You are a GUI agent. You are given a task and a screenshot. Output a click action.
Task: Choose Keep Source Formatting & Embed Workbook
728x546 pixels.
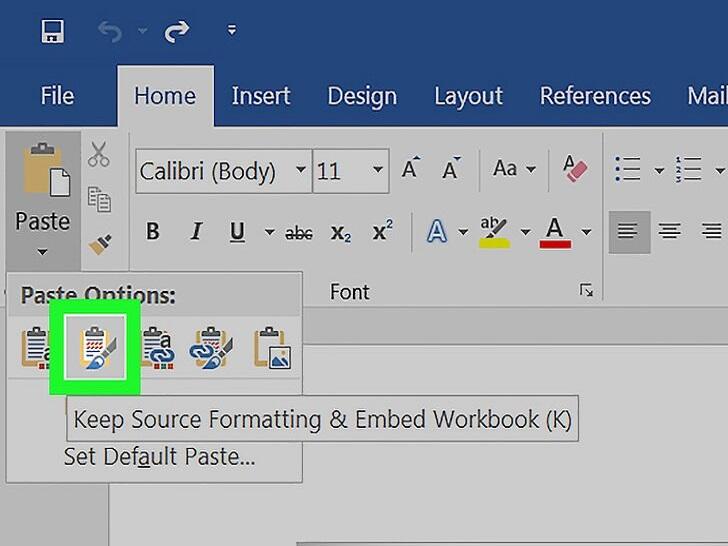coord(95,347)
